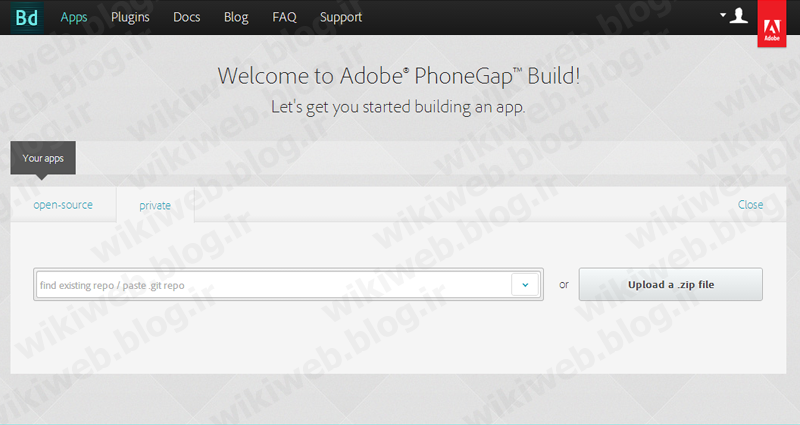Open the user profile icon
The height and width of the screenshot is (425, 800).
(739, 16)
